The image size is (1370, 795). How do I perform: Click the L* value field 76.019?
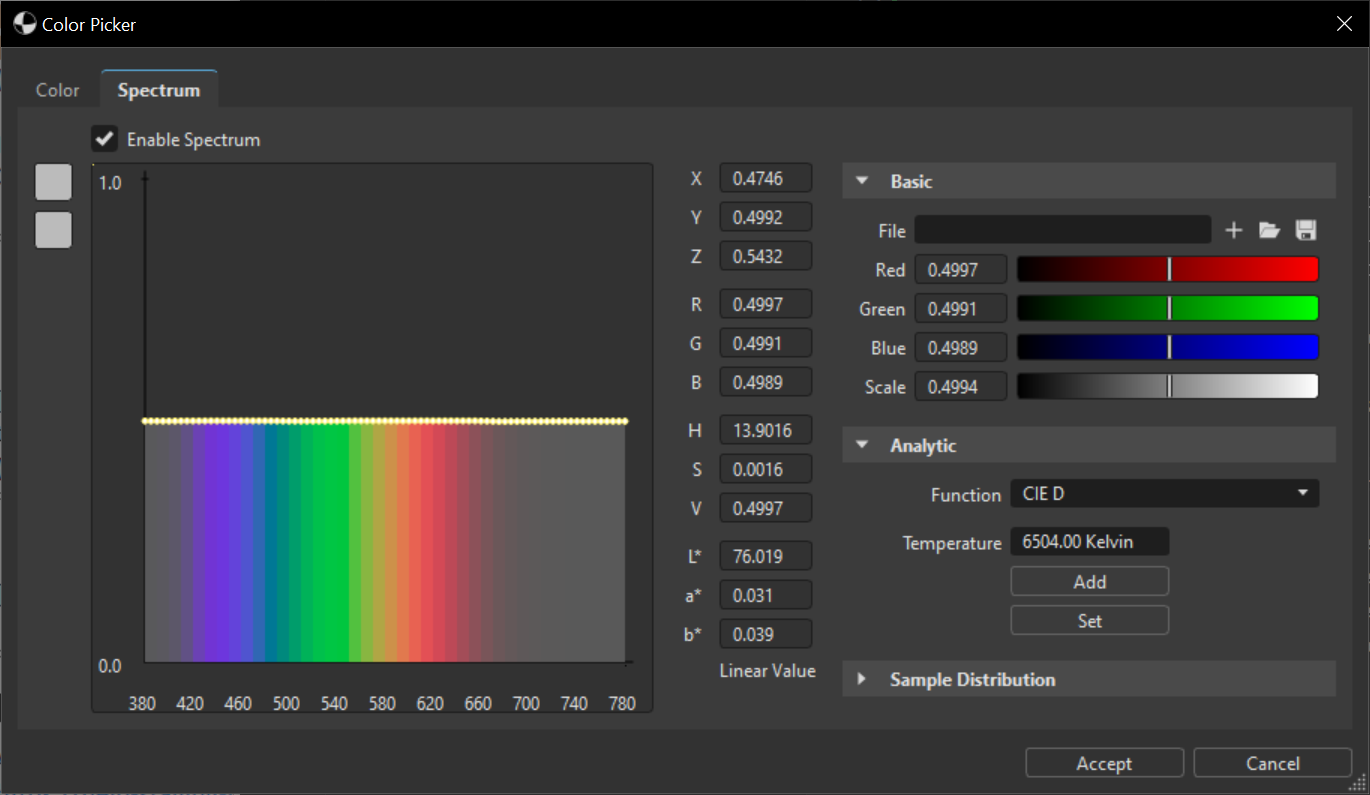pos(766,556)
